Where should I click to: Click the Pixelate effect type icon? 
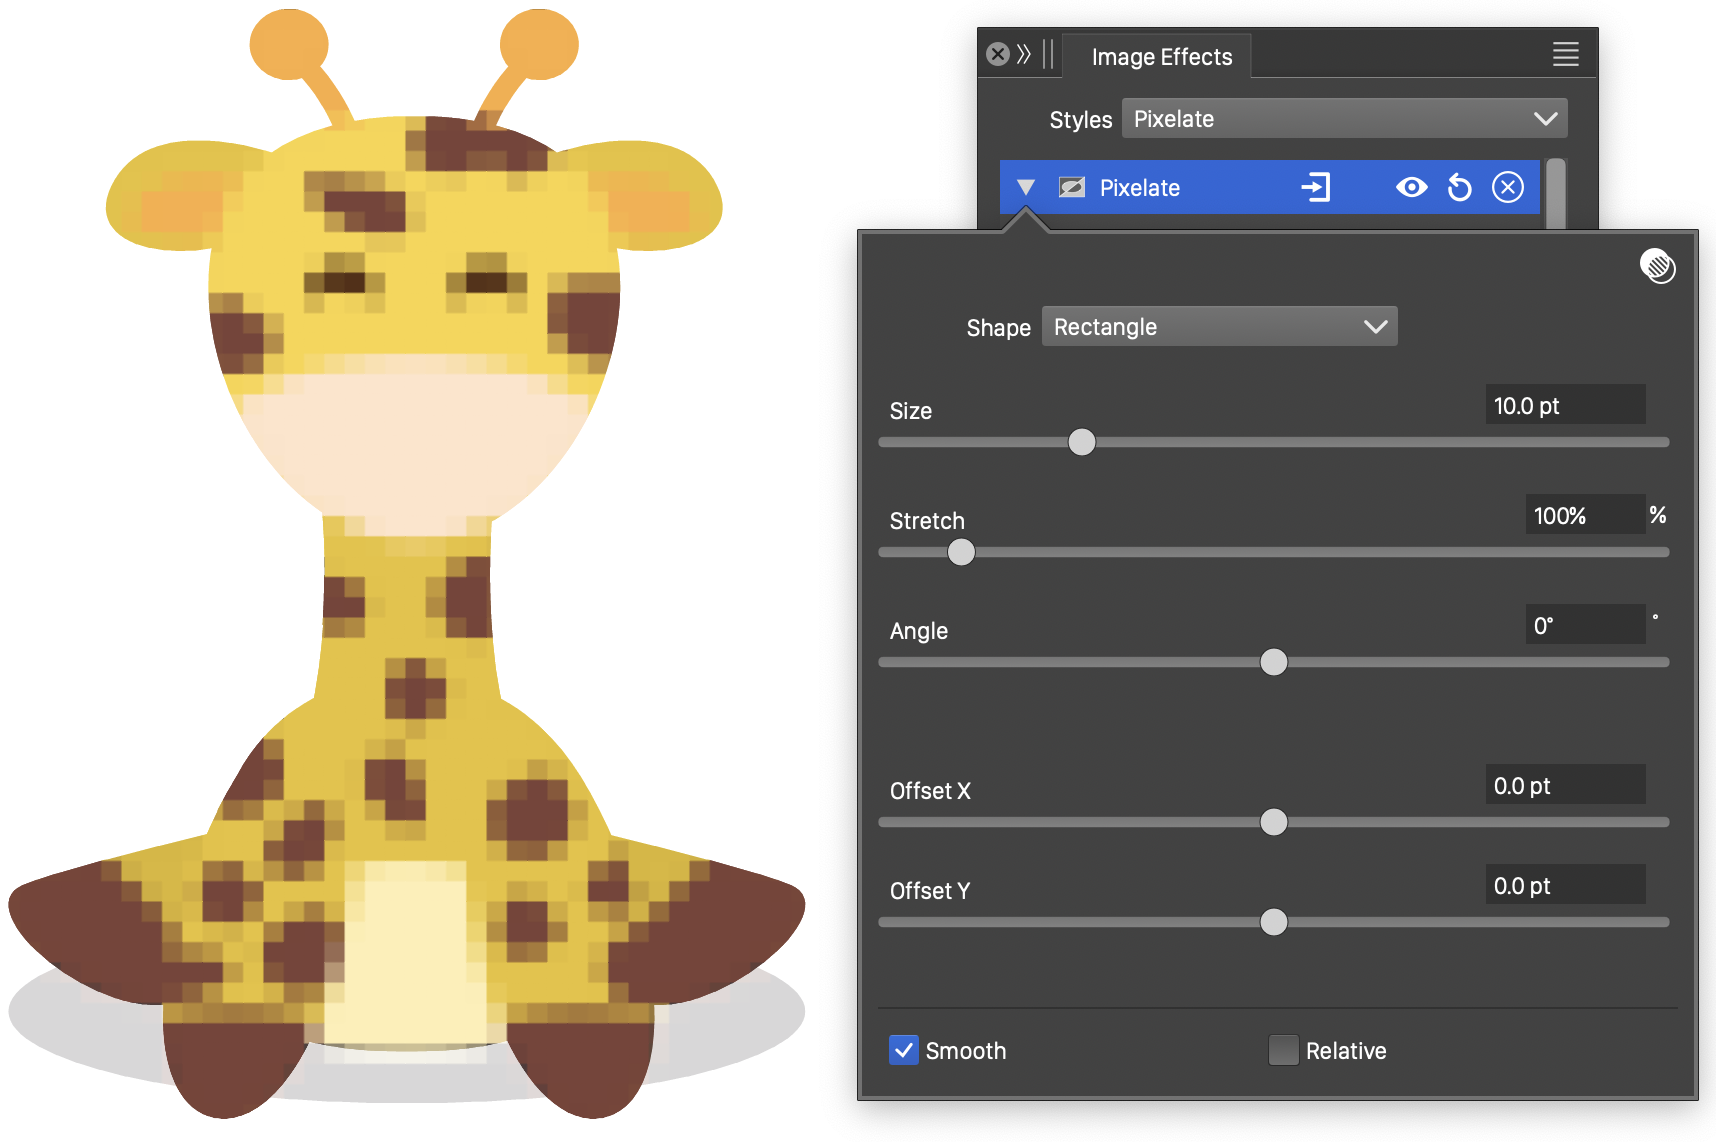tap(1072, 188)
